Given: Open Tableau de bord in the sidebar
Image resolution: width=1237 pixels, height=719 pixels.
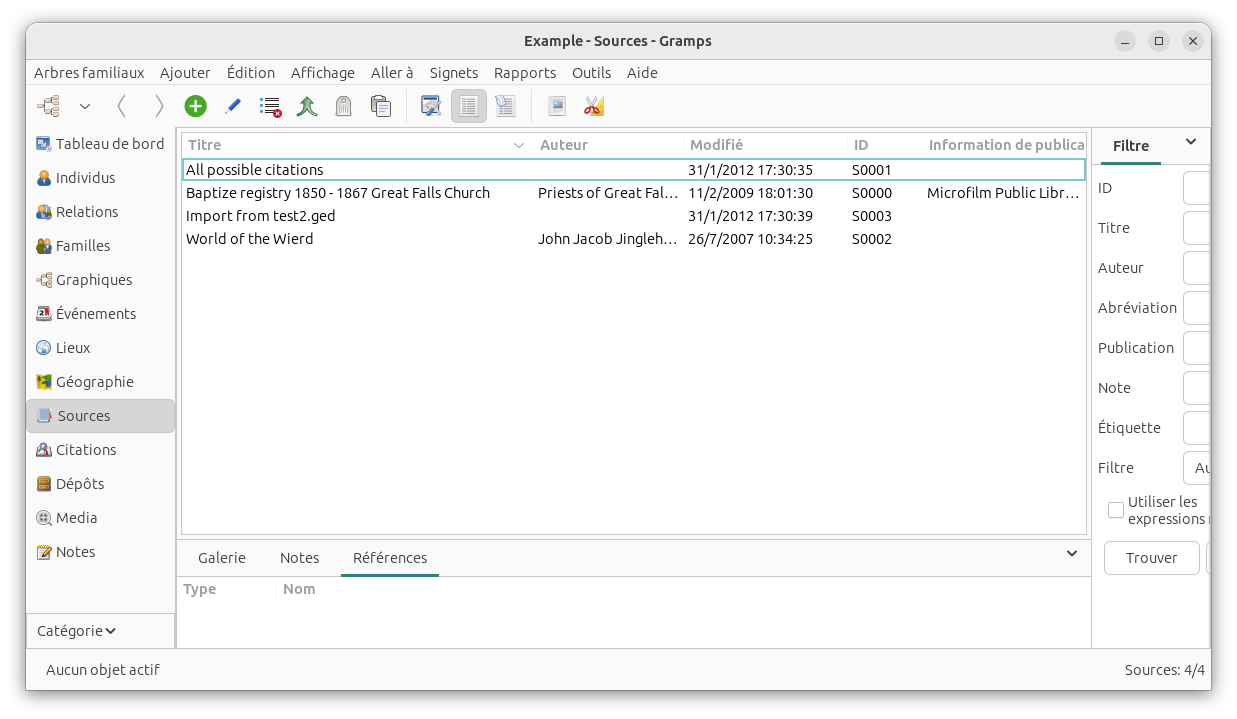Looking at the screenshot, I should coord(100,144).
